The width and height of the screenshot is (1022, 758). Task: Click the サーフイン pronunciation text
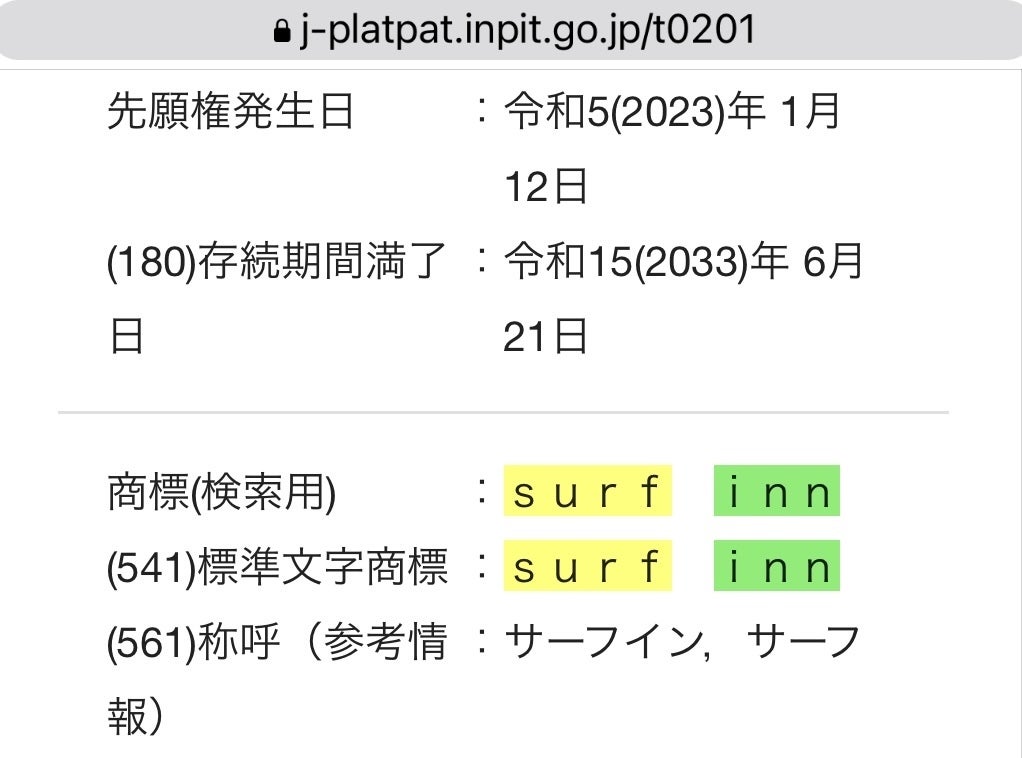[x=600, y=643]
